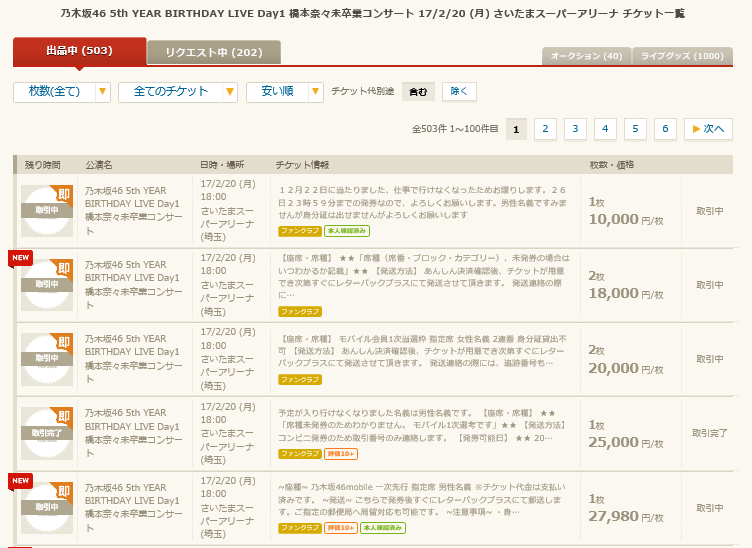
Task: Click the 全503件 1～100件目 result count
Action: pos(455,129)
